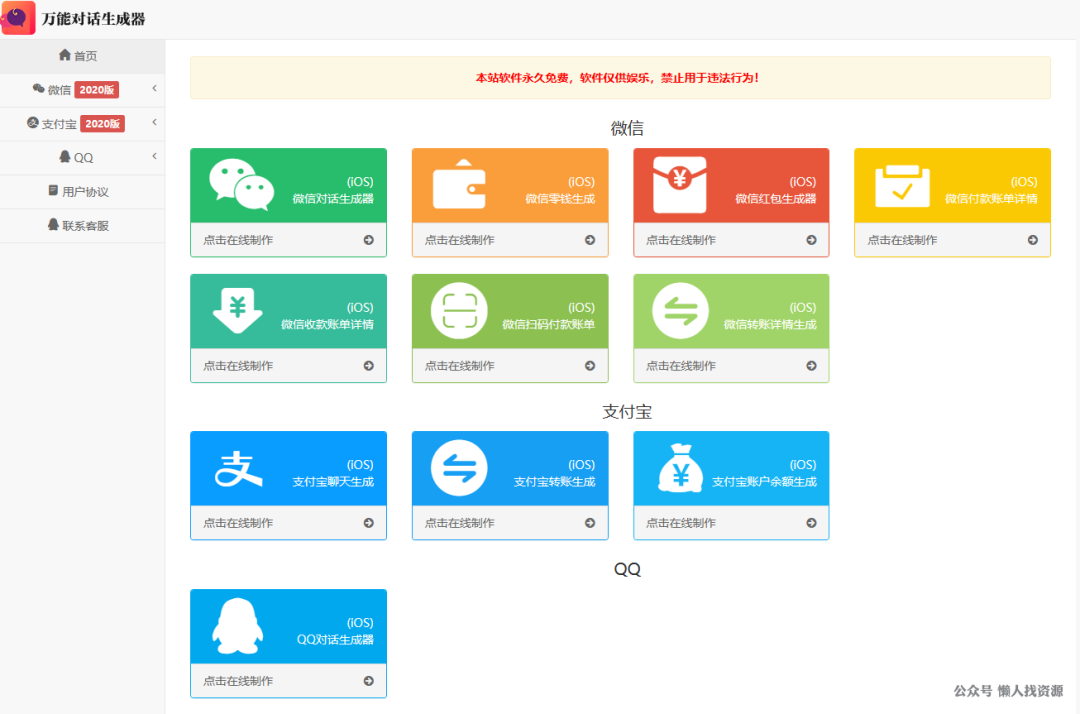Open the 支付宝 2020版 sidebar menu
The width and height of the screenshot is (1080, 714).
[82, 124]
